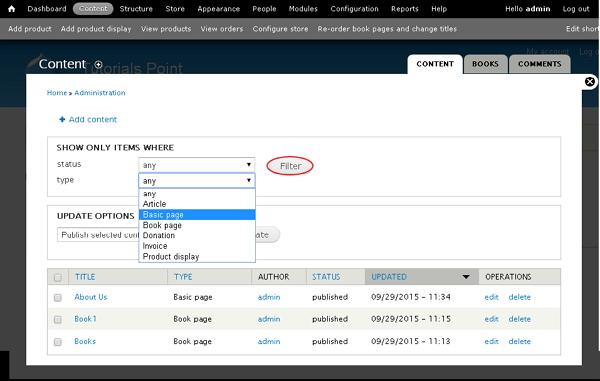This screenshot has height=381, width=600.
Task: Check the Book1 row checkbox
Action: 58,319
